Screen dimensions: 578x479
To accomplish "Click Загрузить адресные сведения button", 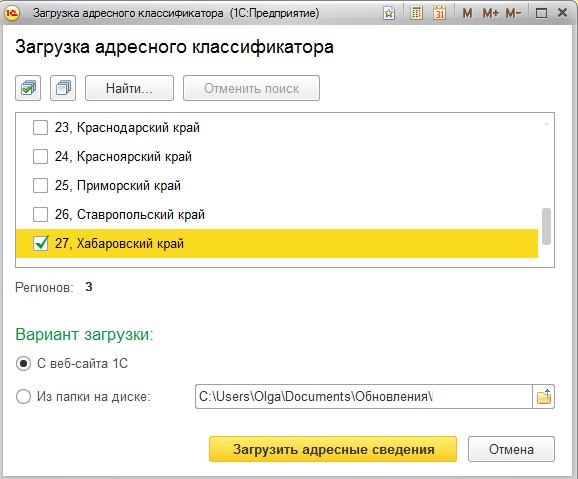I will tap(333, 449).
